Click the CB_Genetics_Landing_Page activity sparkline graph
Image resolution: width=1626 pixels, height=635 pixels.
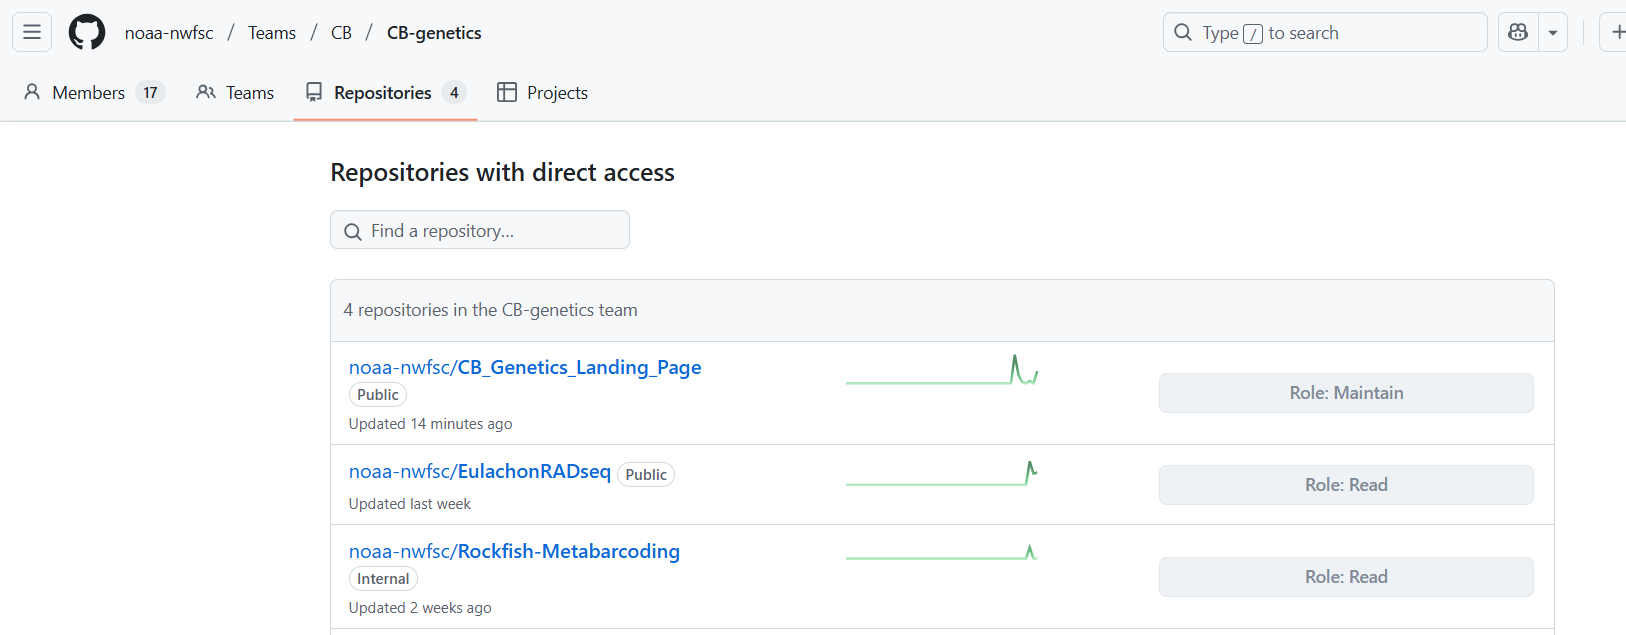[942, 370]
